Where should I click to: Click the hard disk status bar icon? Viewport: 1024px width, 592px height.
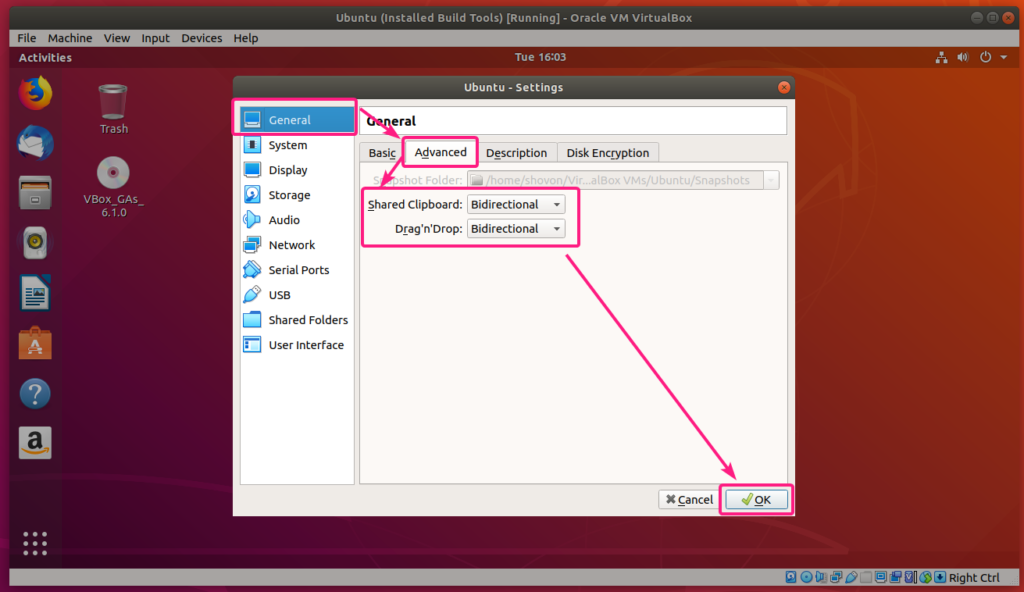pyautogui.click(x=790, y=577)
